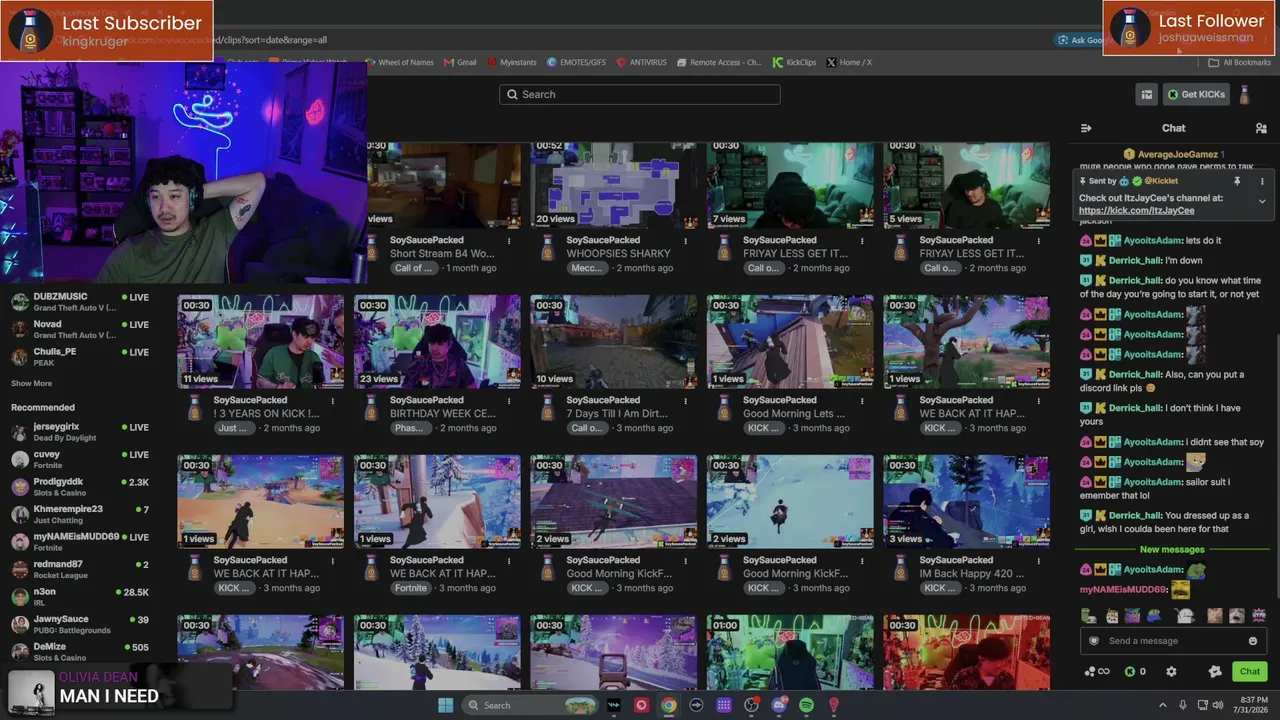This screenshot has width=1280, height=720.
Task: Click Show More under followed channels
Action: [x=31, y=383]
